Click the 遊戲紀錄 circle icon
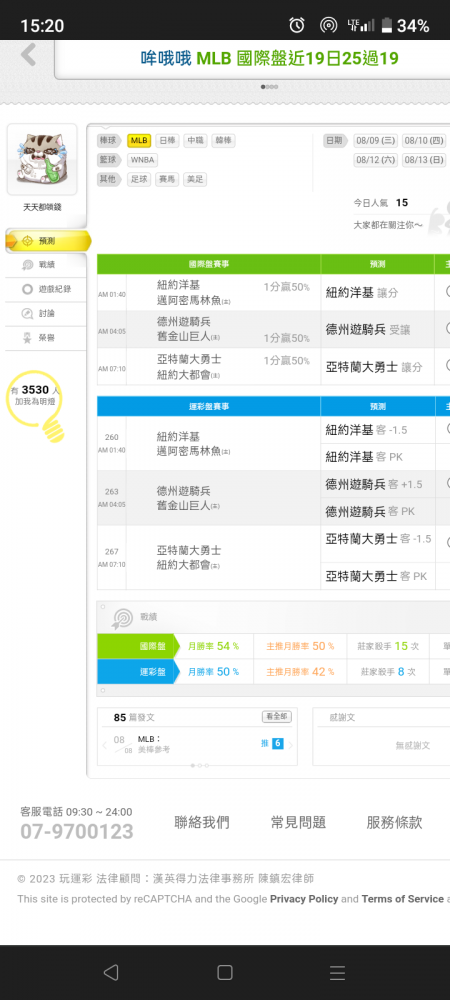The width and height of the screenshot is (450, 1000). point(27,289)
